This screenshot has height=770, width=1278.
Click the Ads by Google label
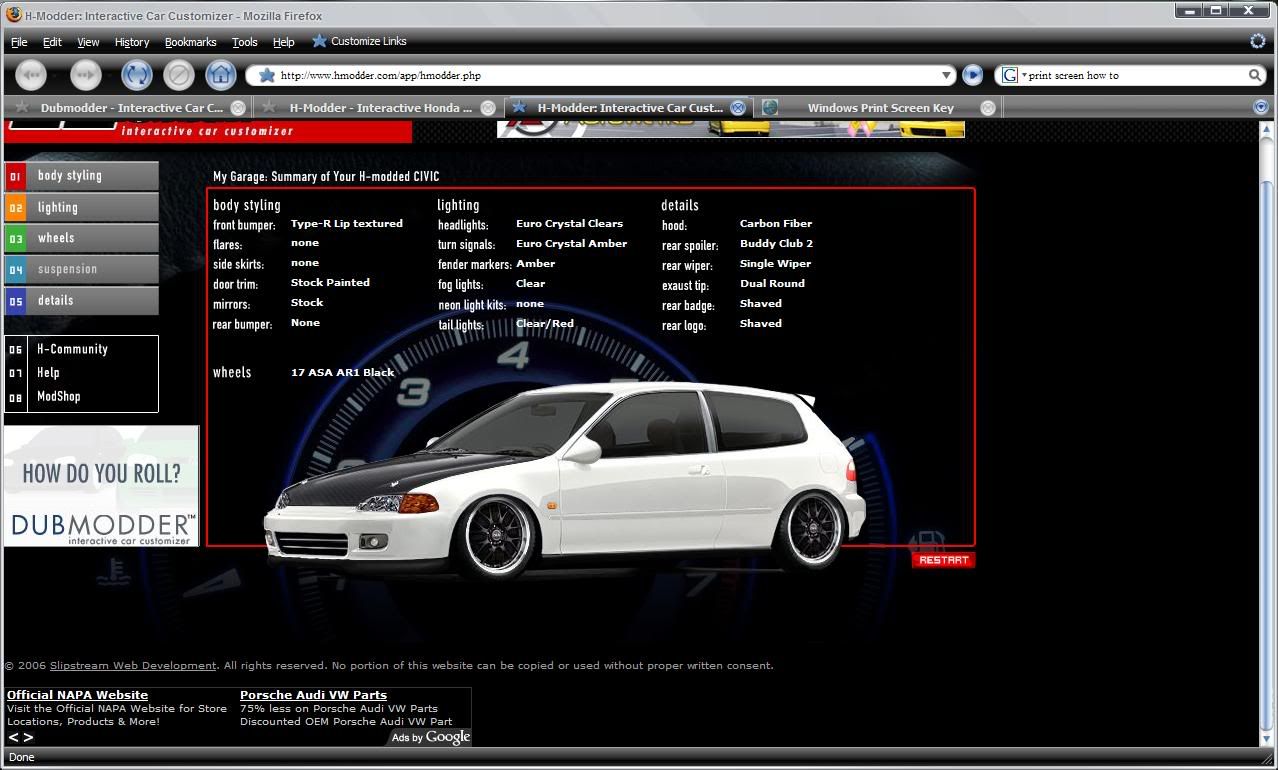pos(430,738)
